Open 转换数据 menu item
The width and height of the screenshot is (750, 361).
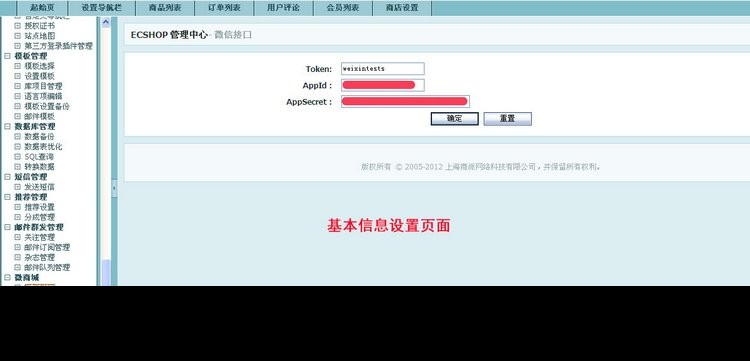coord(40,167)
